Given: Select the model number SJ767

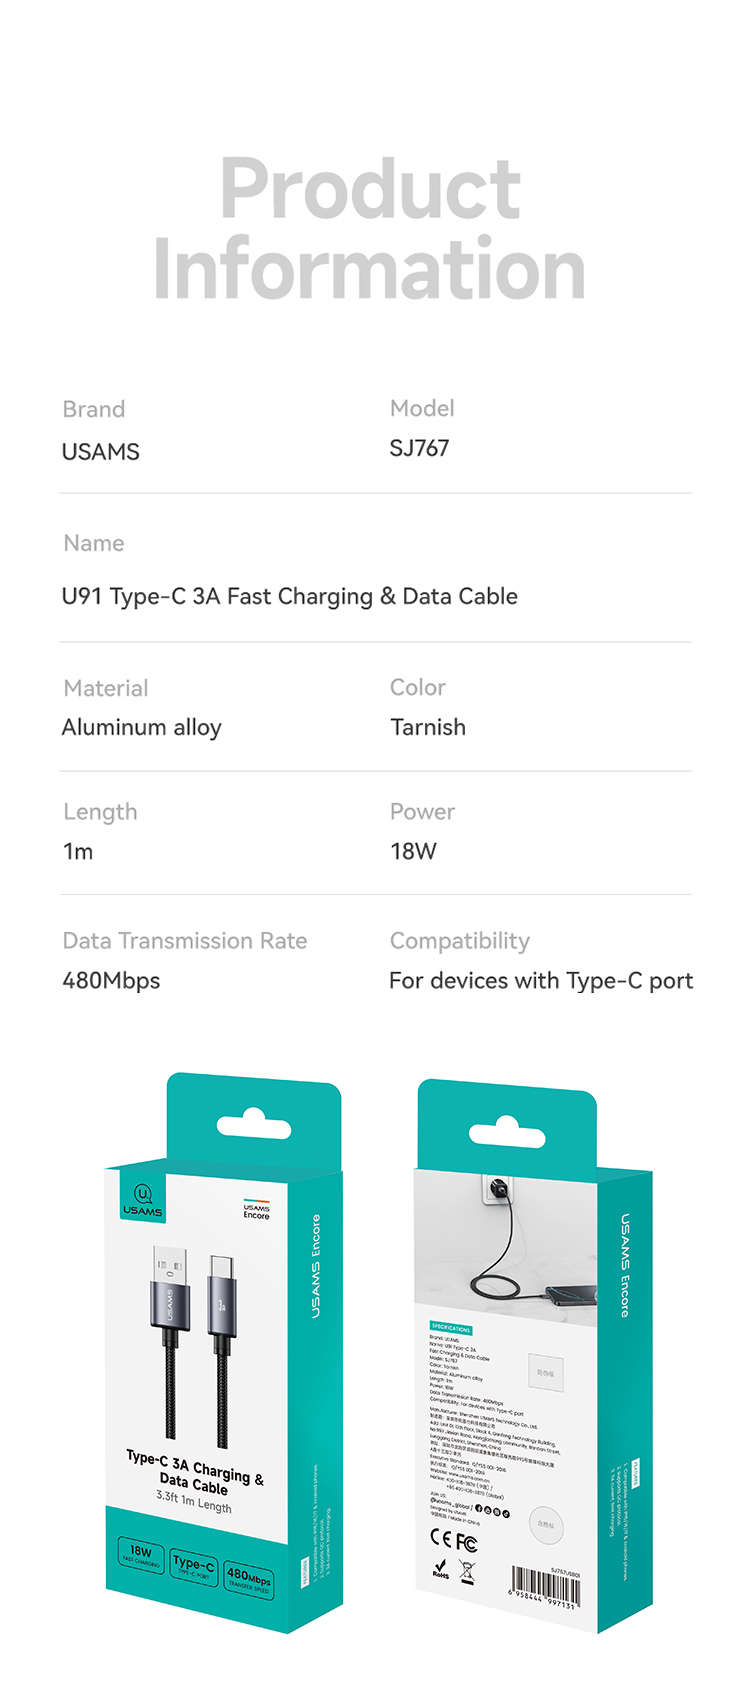Looking at the screenshot, I should (419, 448).
